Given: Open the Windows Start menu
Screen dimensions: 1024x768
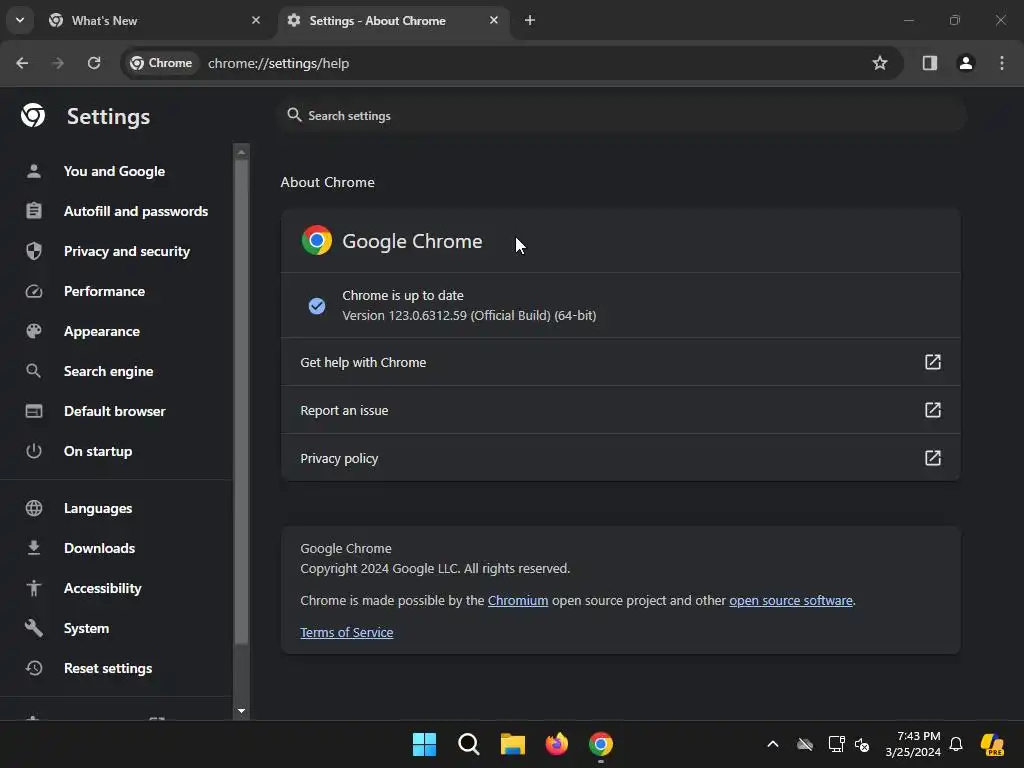Looking at the screenshot, I should 424,744.
